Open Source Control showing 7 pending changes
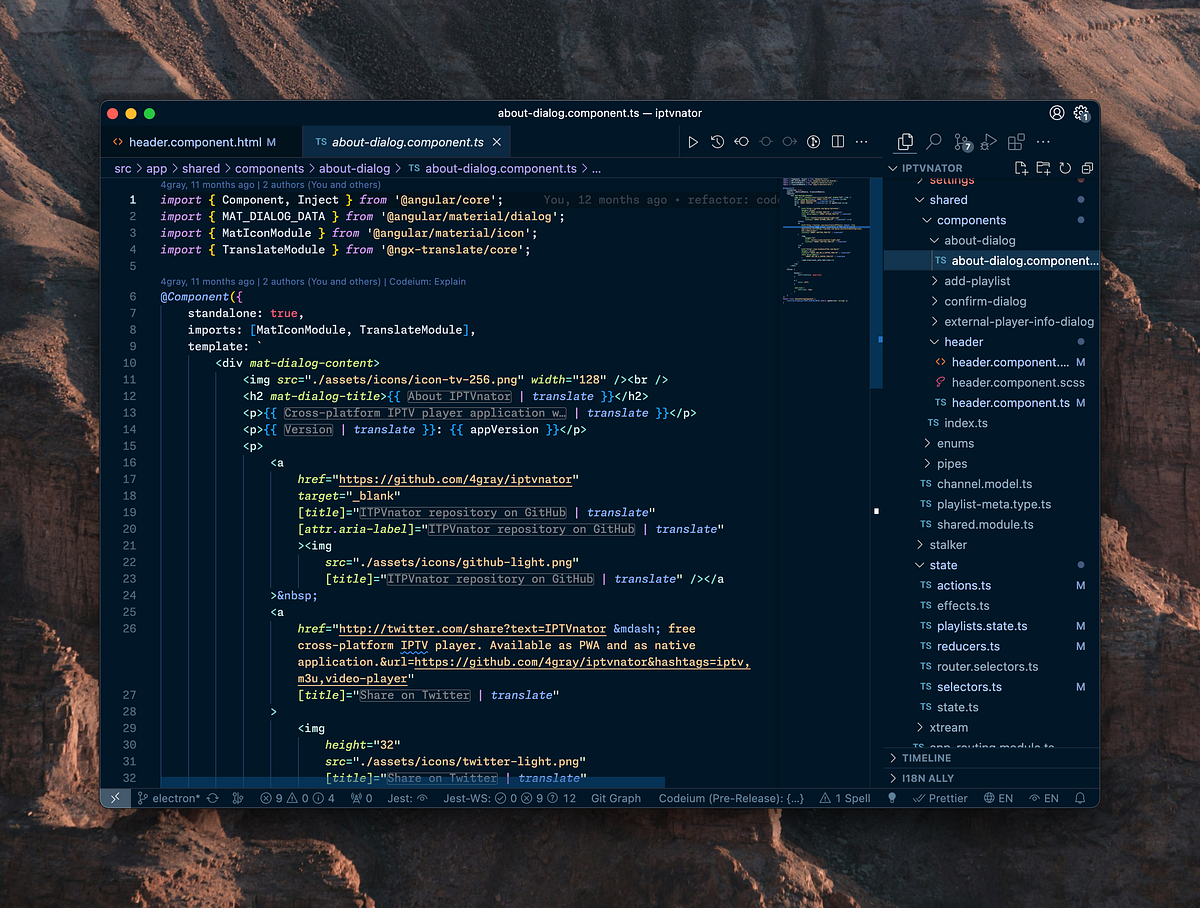The height and width of the screenshot is (908, 1200). 960,141
